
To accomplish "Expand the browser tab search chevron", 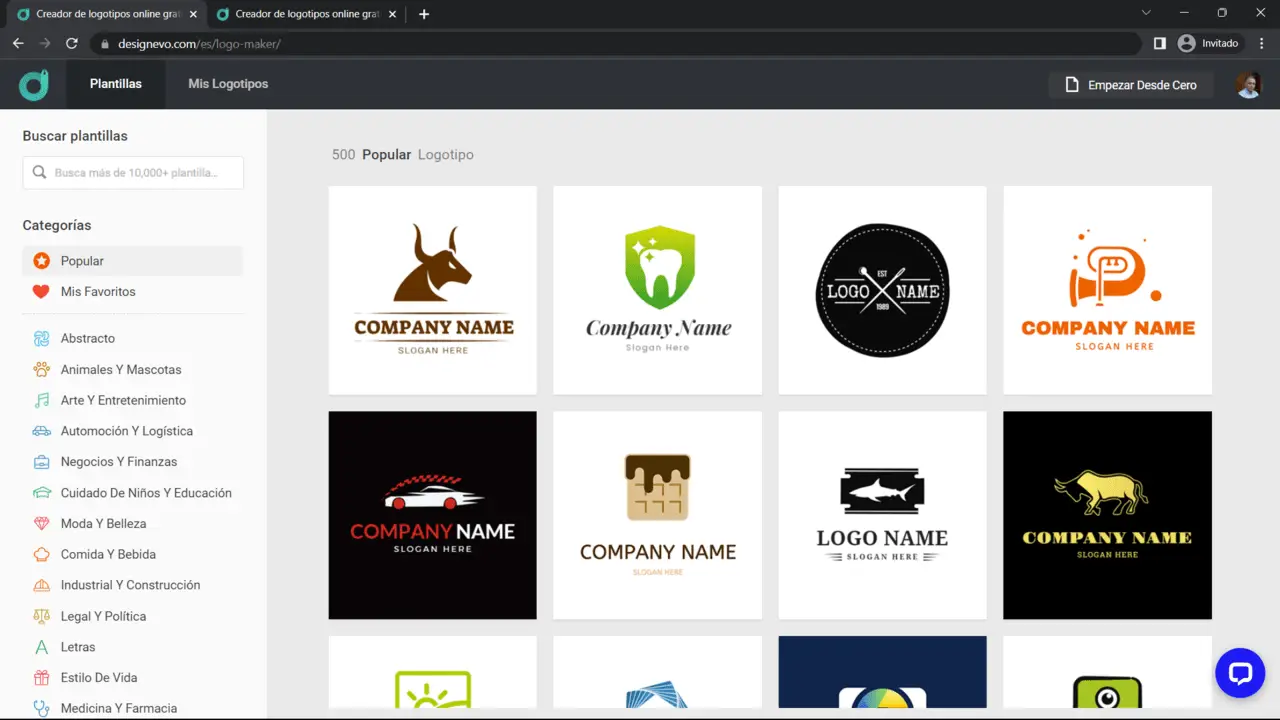I will 1146,13.
